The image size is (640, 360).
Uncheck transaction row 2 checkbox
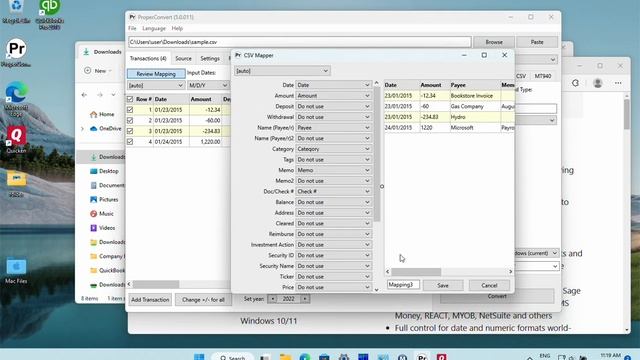[x=130, y=120]
